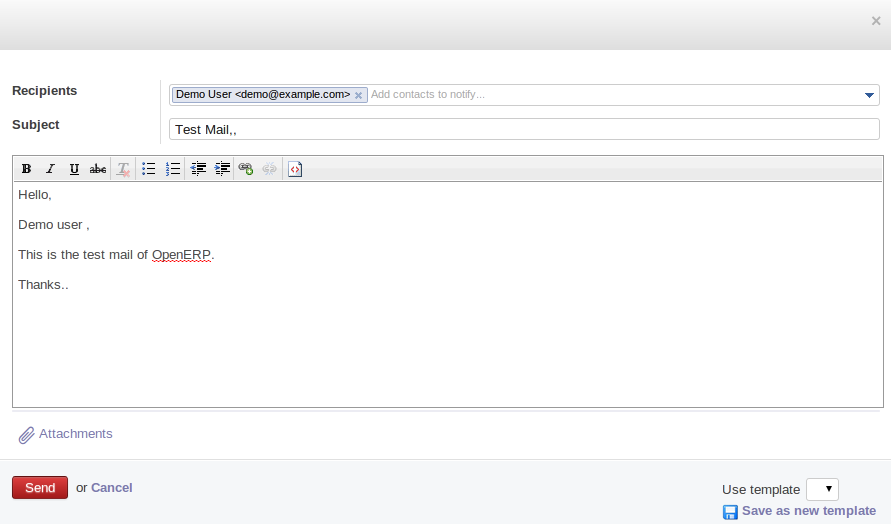Insert a bulleted list
891x524 pixels.
pos(149,169)
